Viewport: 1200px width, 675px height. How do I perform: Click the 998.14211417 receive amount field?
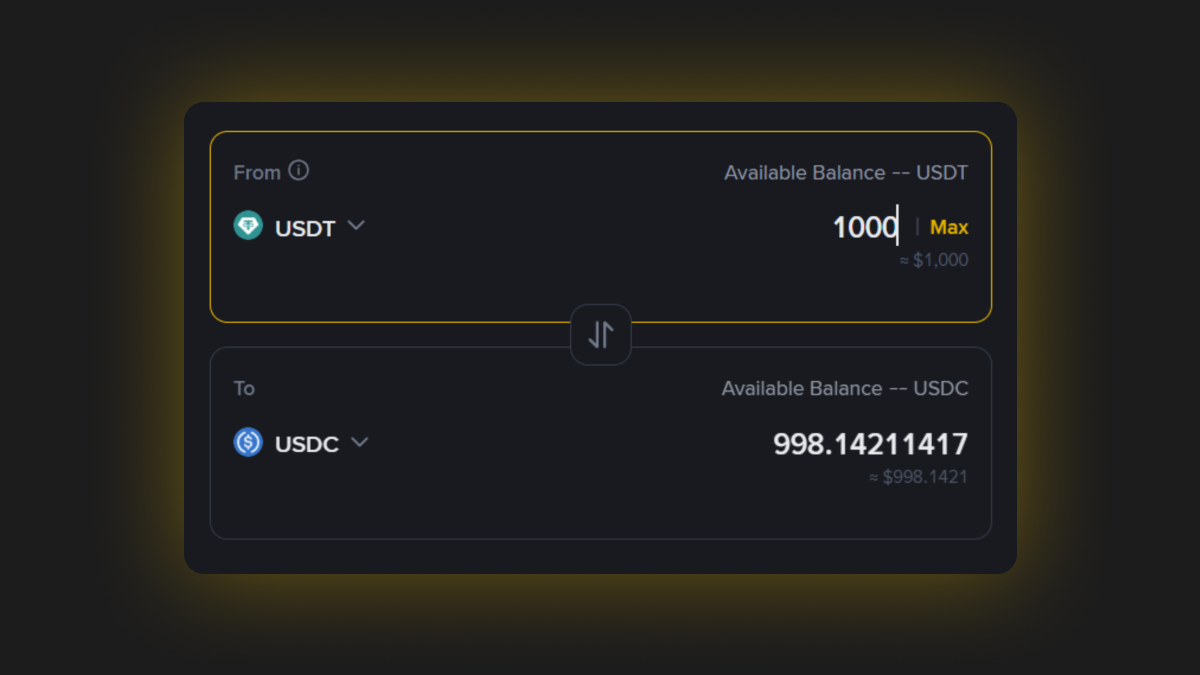coord(870,444)
